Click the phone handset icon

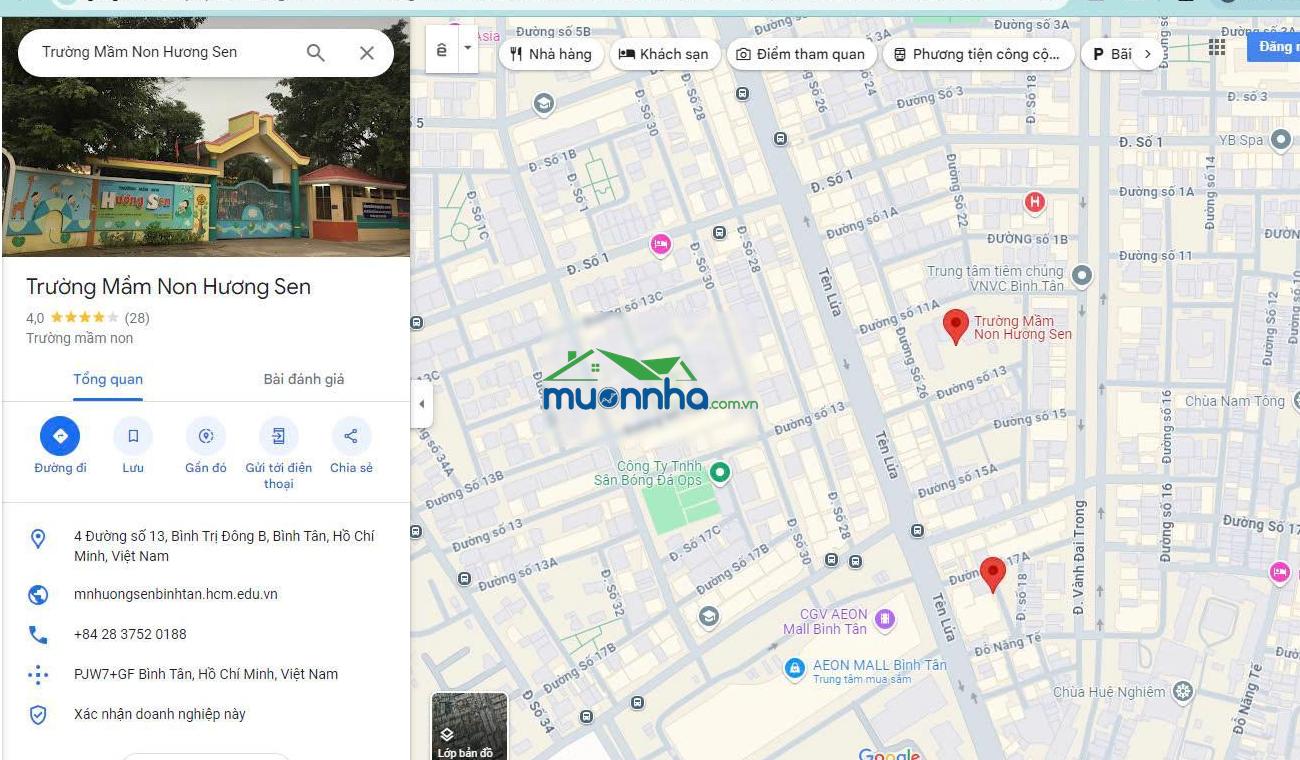38,635
